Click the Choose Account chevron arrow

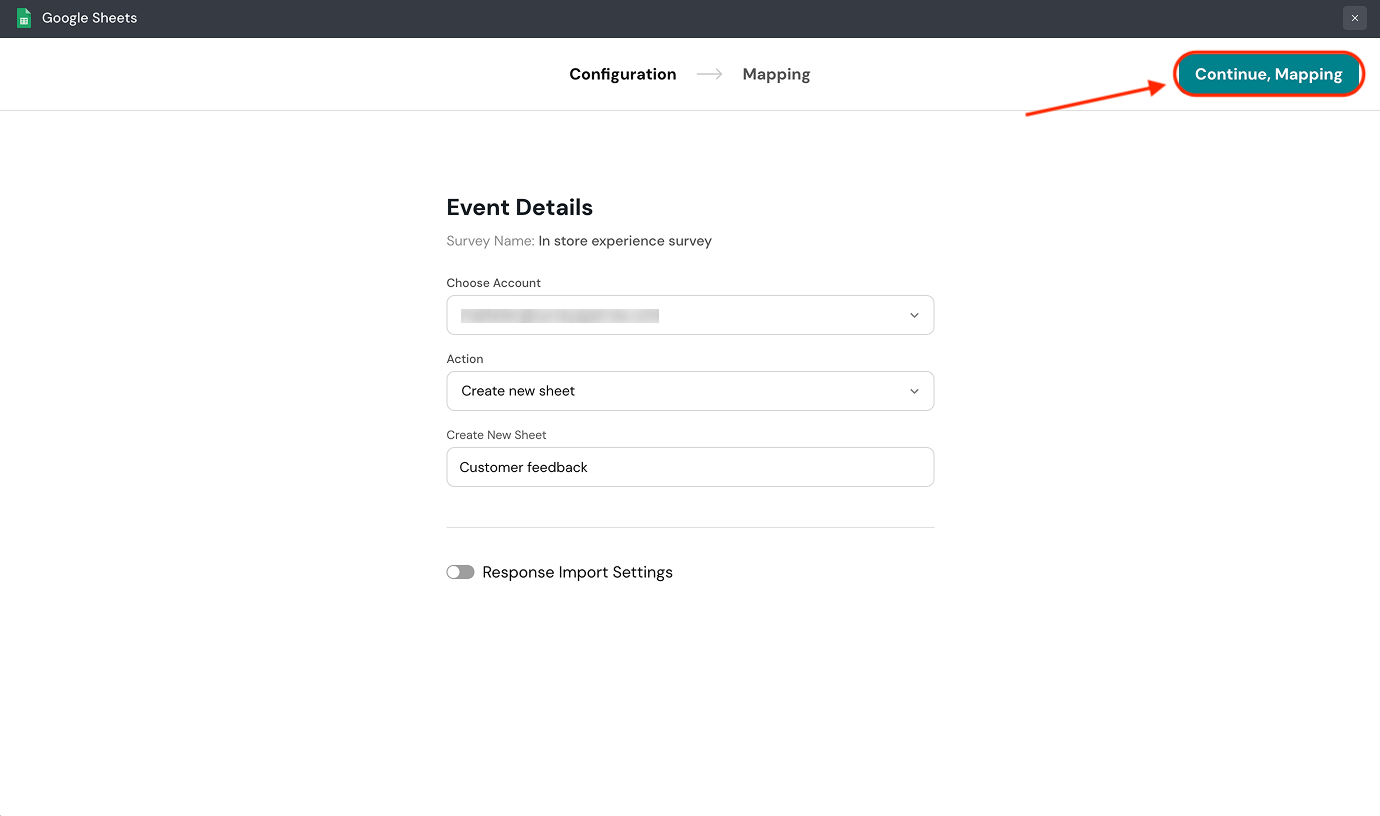914,315
